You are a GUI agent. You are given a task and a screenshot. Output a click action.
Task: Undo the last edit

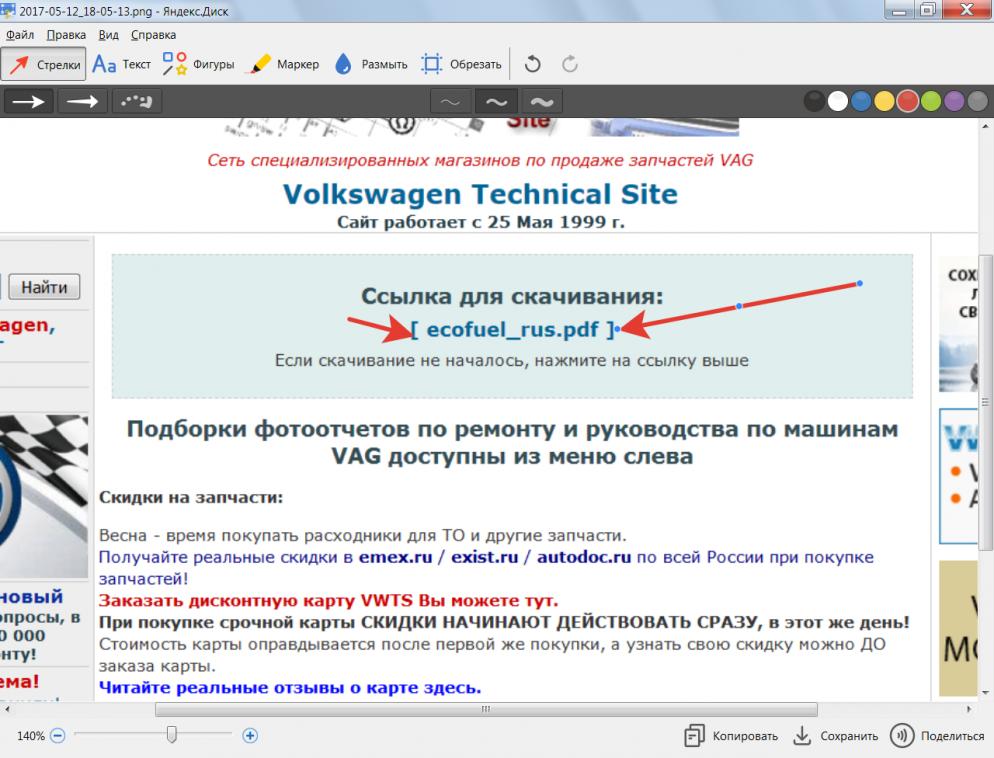[x=532, y=64]
